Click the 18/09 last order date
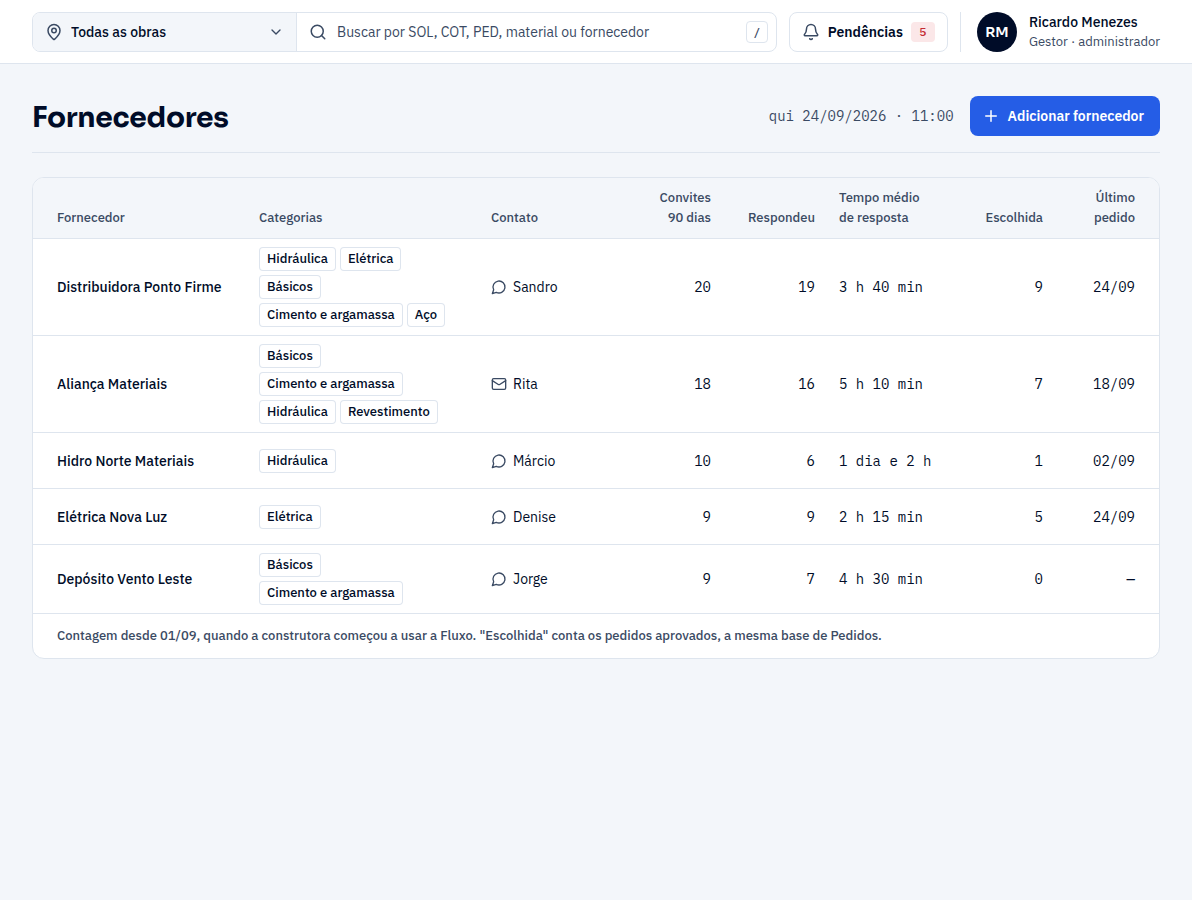Viewport: 1192px width, 900px height. (1114, 384)
